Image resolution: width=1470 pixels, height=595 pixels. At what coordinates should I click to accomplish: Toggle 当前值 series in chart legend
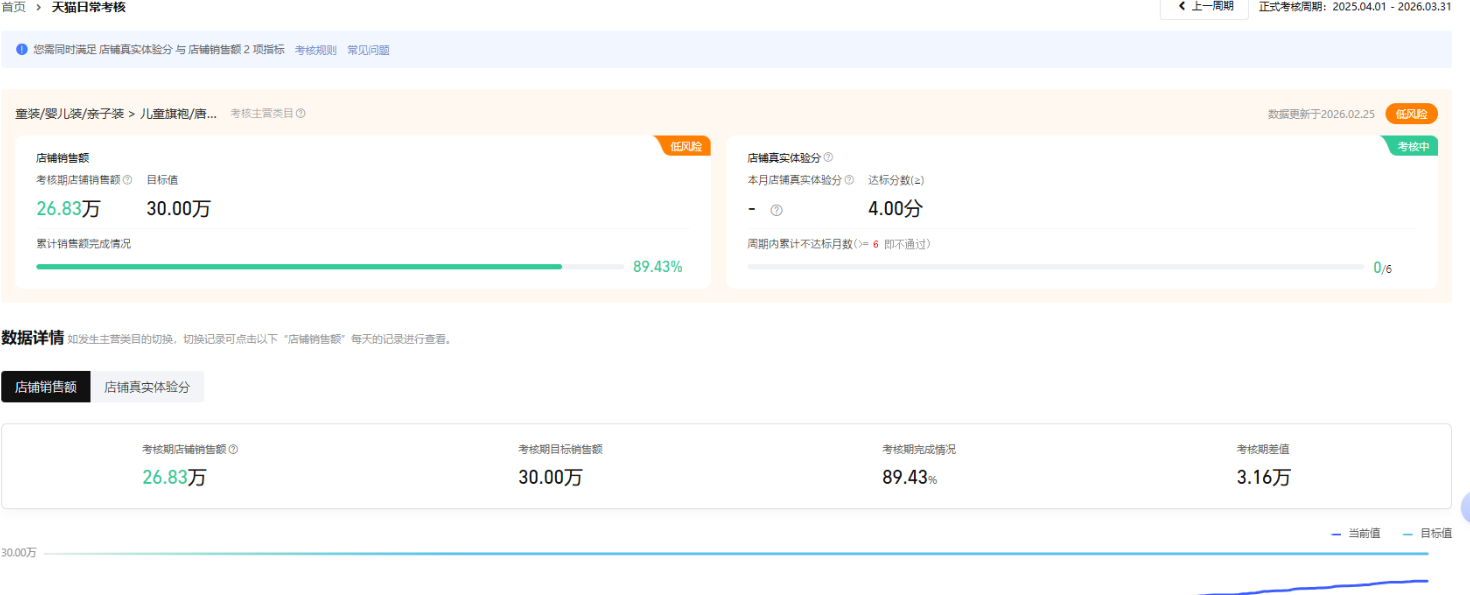pos(1356,534)
